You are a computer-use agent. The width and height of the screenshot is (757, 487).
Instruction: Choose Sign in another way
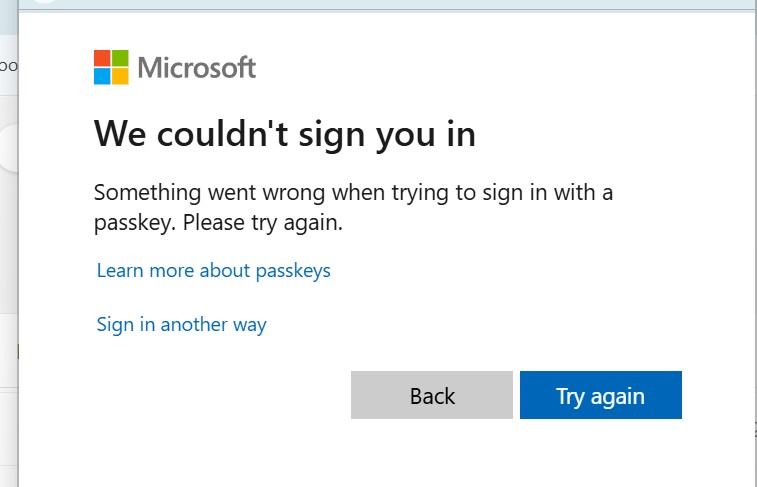[x=181, y=325]
